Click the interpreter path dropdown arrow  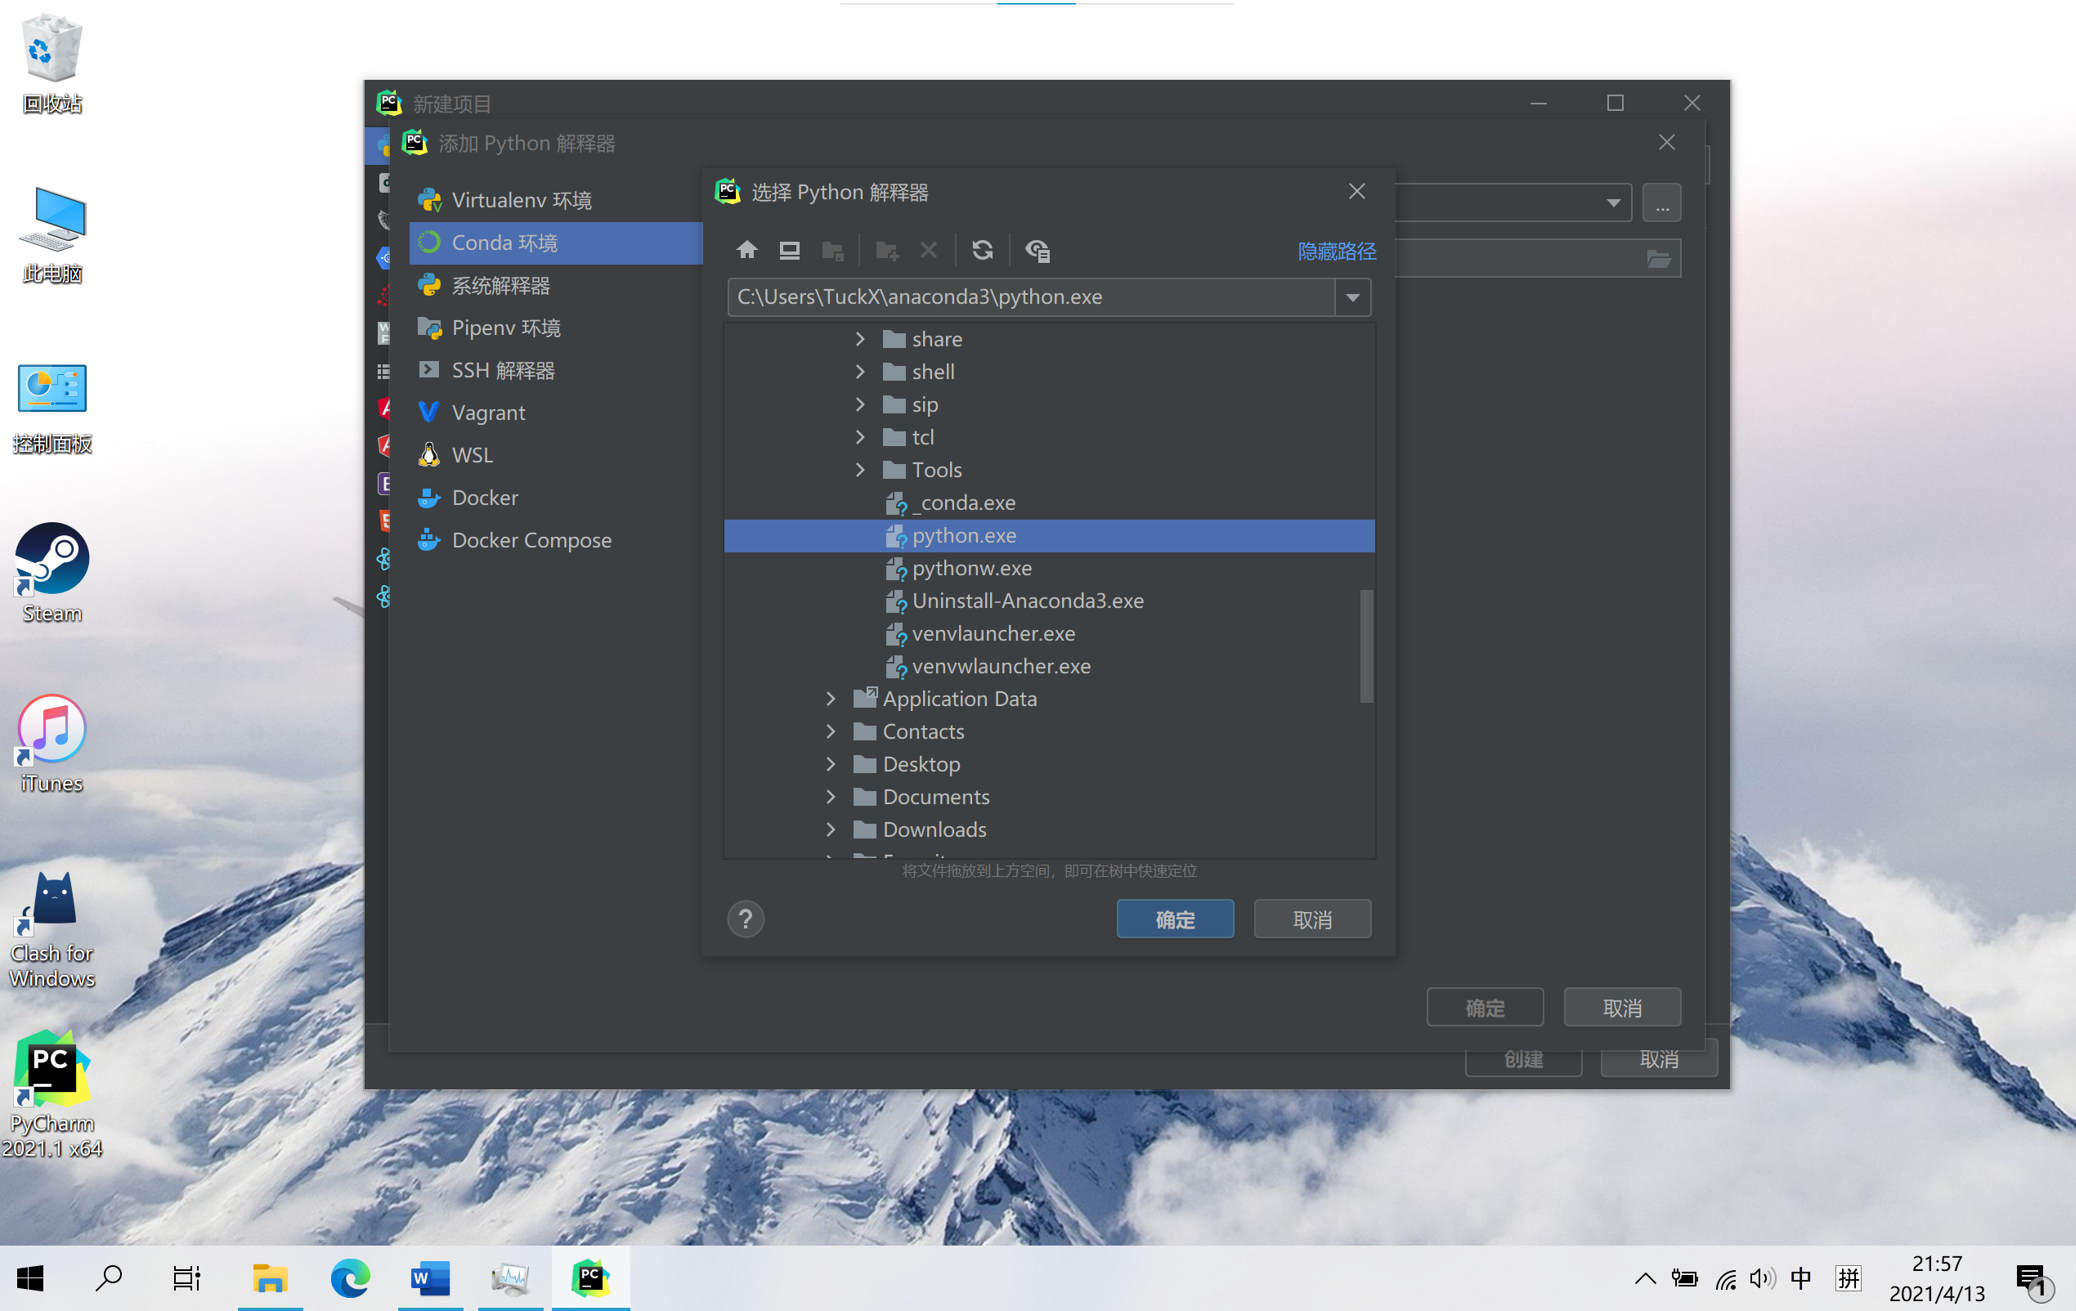1353,296
